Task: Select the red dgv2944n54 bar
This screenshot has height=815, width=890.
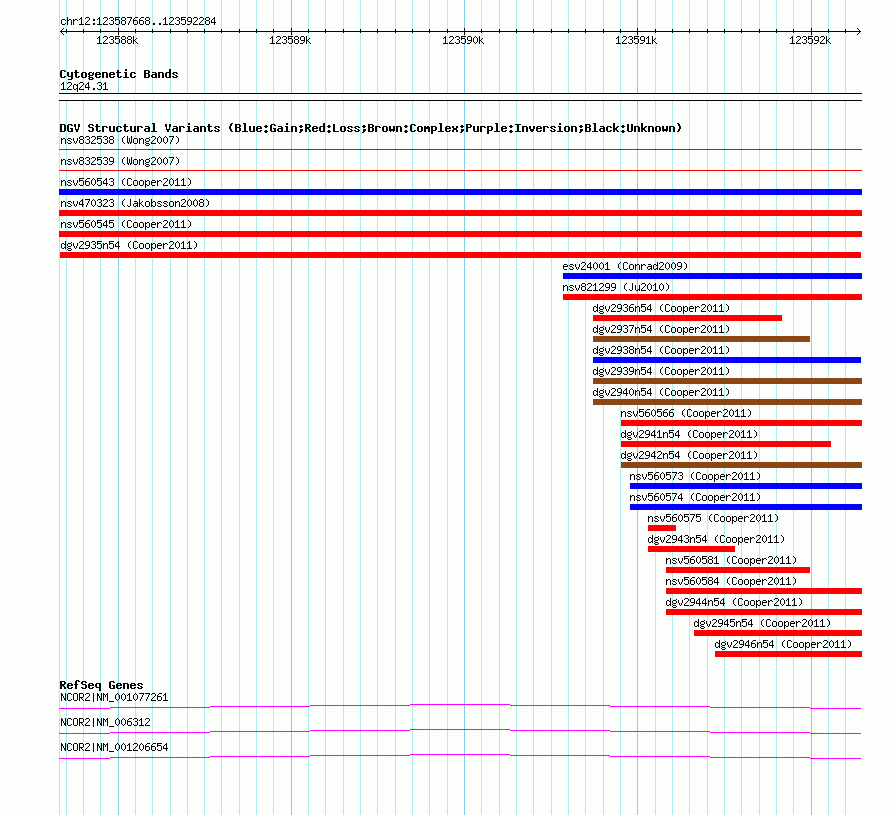Action: [x=764, y=612]
